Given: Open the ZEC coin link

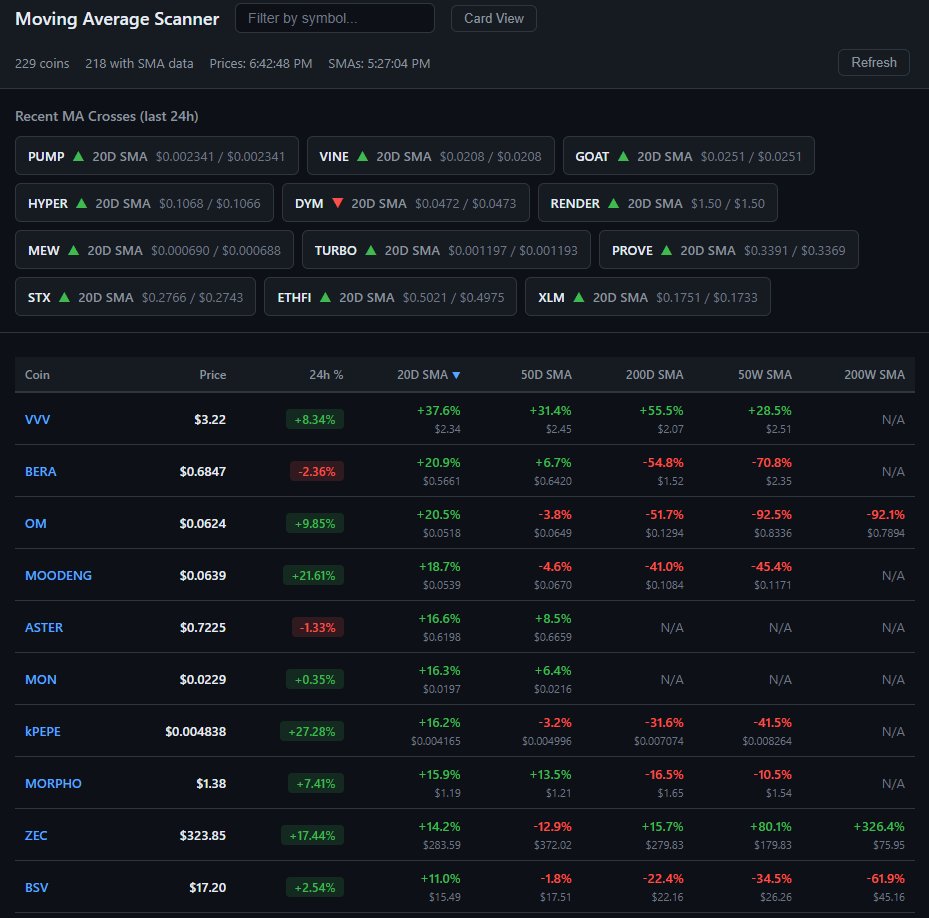Looking at the screenshot, I should [x=36, y=836].
